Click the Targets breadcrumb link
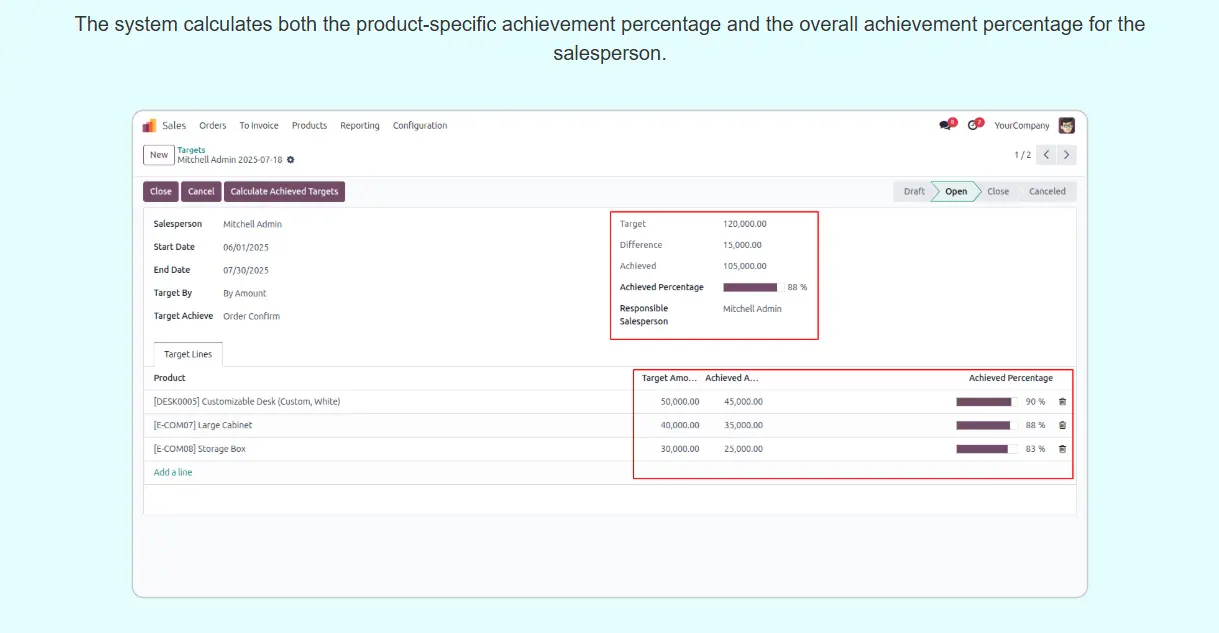1219x633 pixels. coord(191,150)
